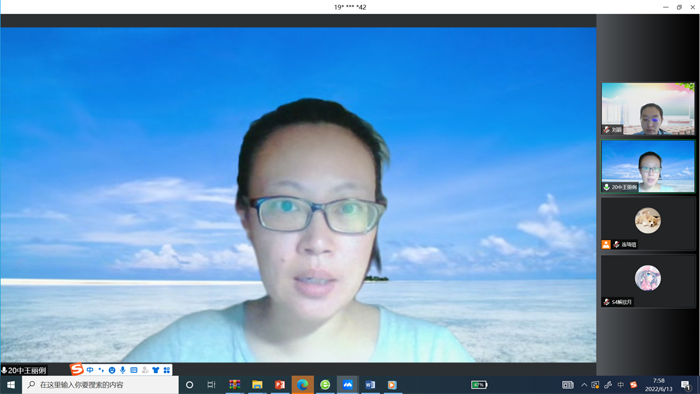Open the soft keyboard on Sogou toolbar

[x=133, y=370]
